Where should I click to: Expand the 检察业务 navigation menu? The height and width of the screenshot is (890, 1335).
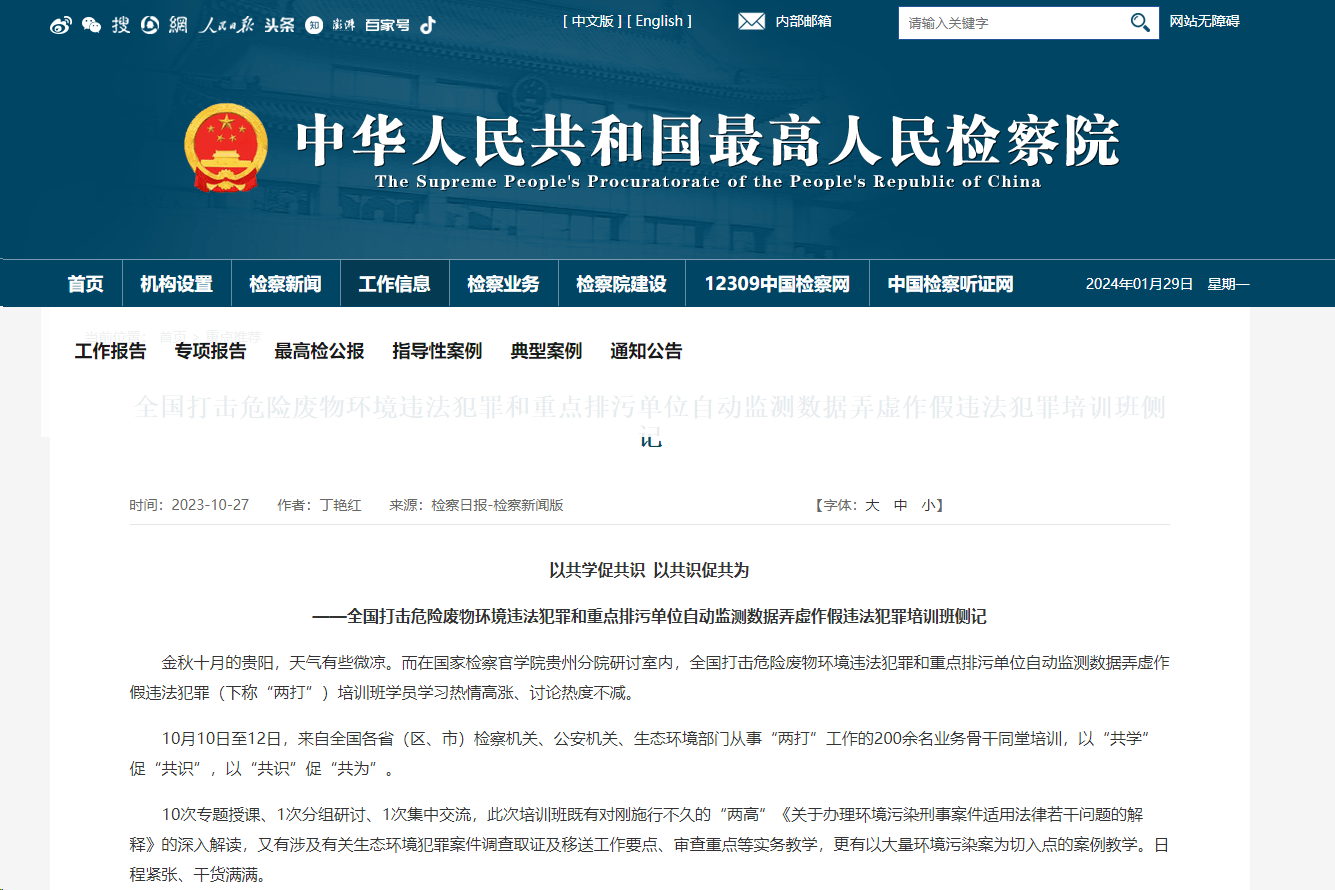pos(503,284)
